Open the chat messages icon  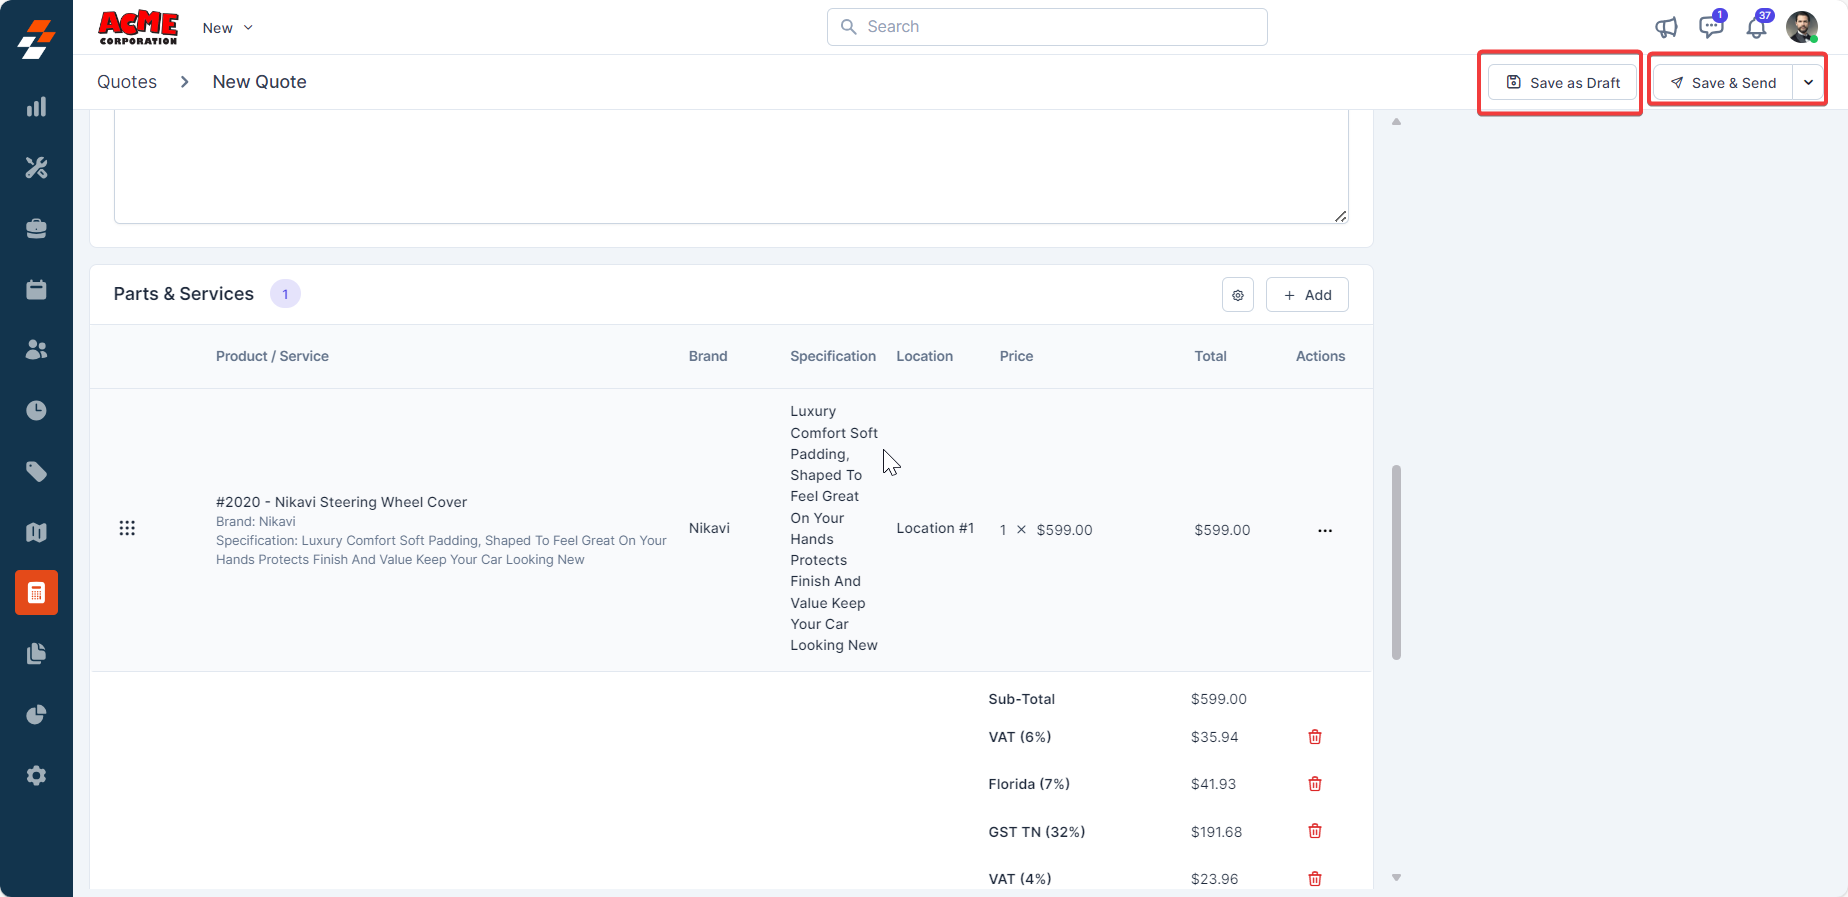pyautogui.click(x=1711, y=27)
